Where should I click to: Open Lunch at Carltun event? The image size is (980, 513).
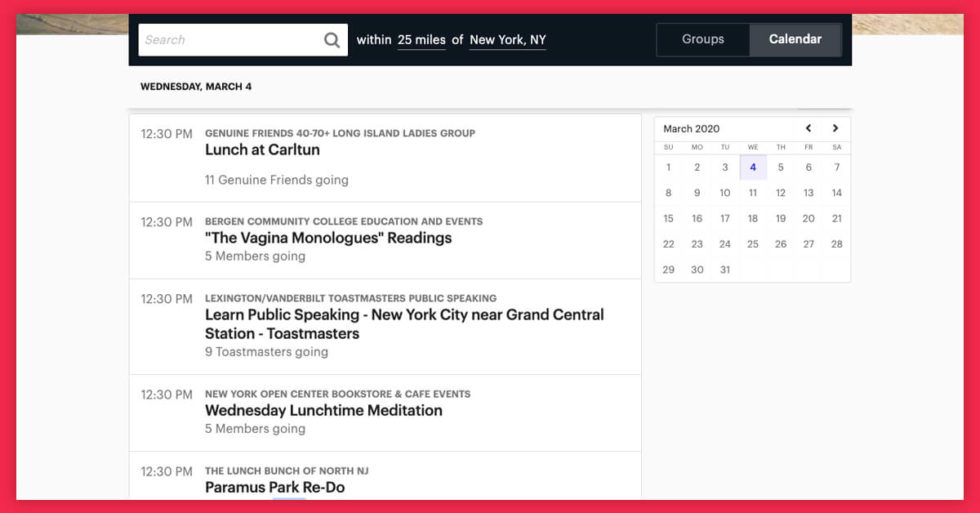[262, 150]
